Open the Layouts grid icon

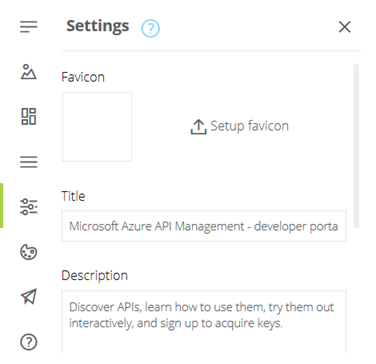point(29,116)
